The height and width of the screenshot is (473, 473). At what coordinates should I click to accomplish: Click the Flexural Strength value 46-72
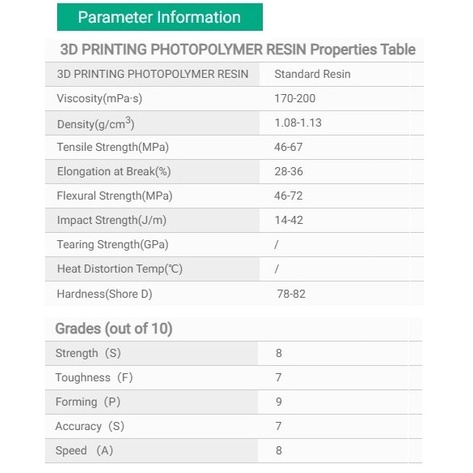(288, 196)
